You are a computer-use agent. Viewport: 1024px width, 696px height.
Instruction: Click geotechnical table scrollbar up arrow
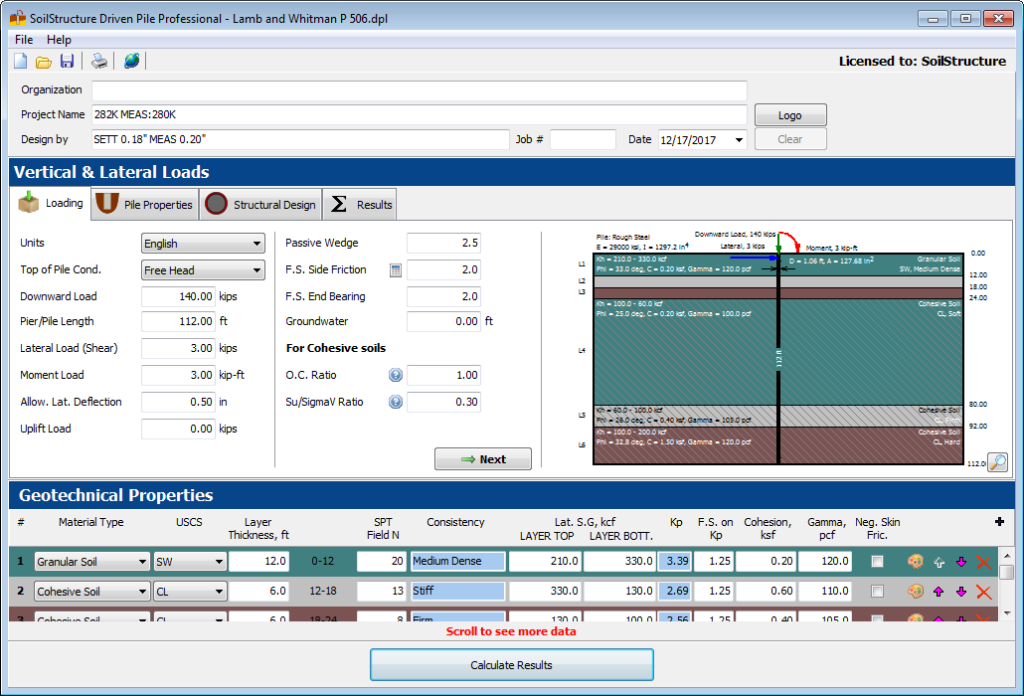(1006, 556)
